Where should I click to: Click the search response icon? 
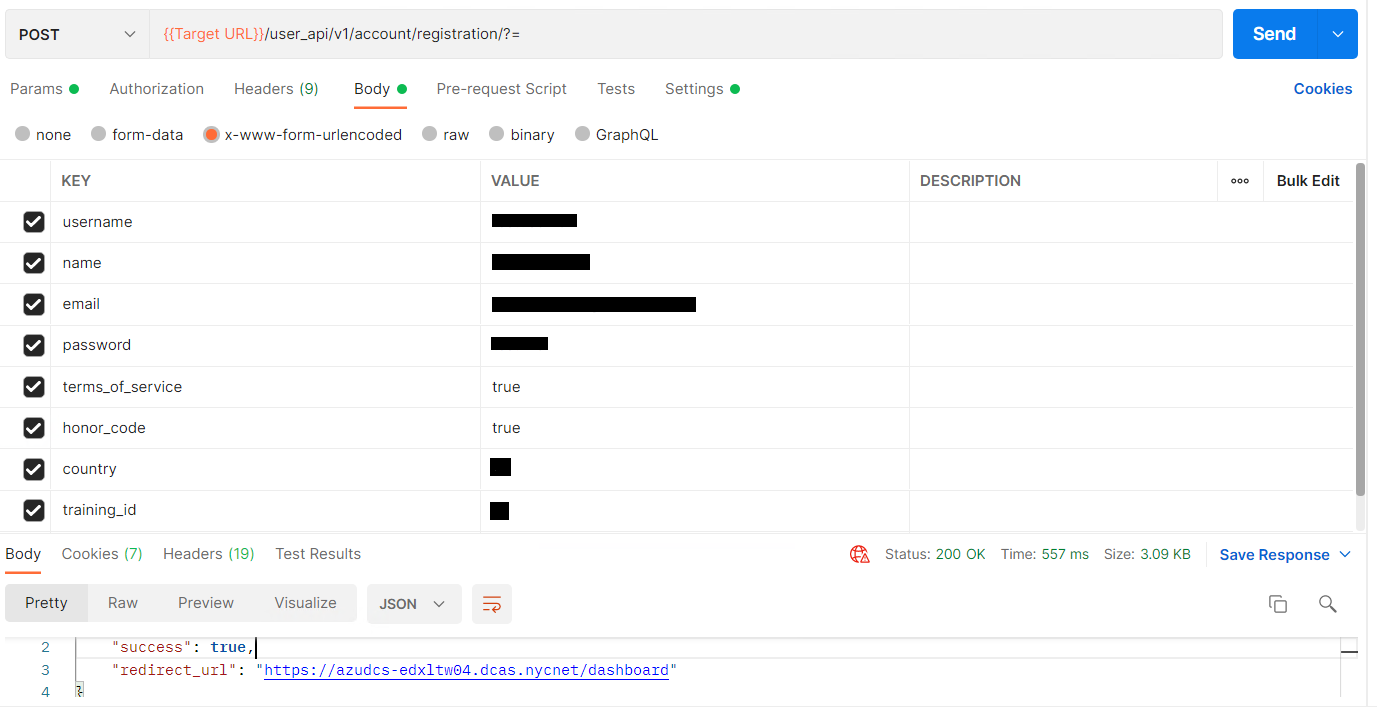pyautogui.click(x=1327, y=603)
